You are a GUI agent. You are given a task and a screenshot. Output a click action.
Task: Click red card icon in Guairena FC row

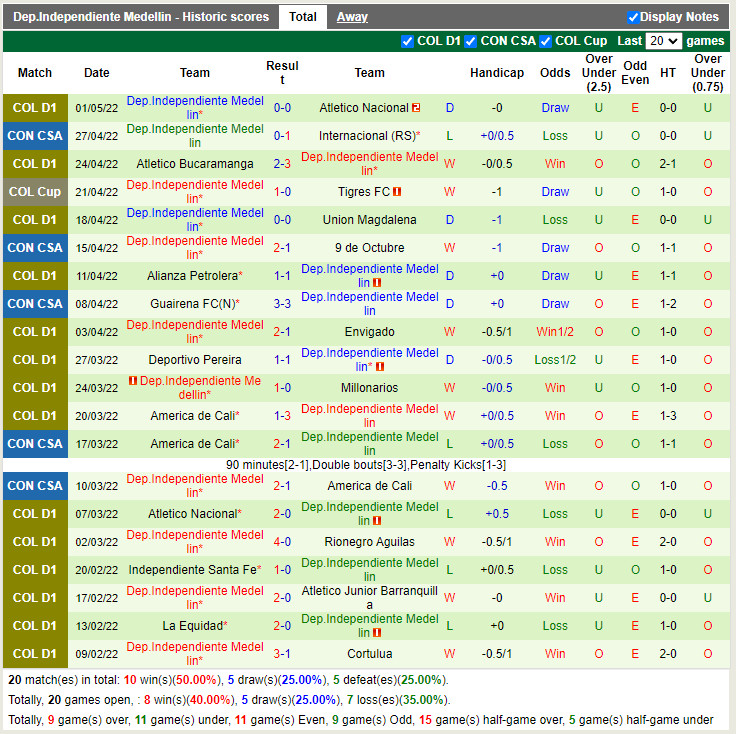click(377, 311)
